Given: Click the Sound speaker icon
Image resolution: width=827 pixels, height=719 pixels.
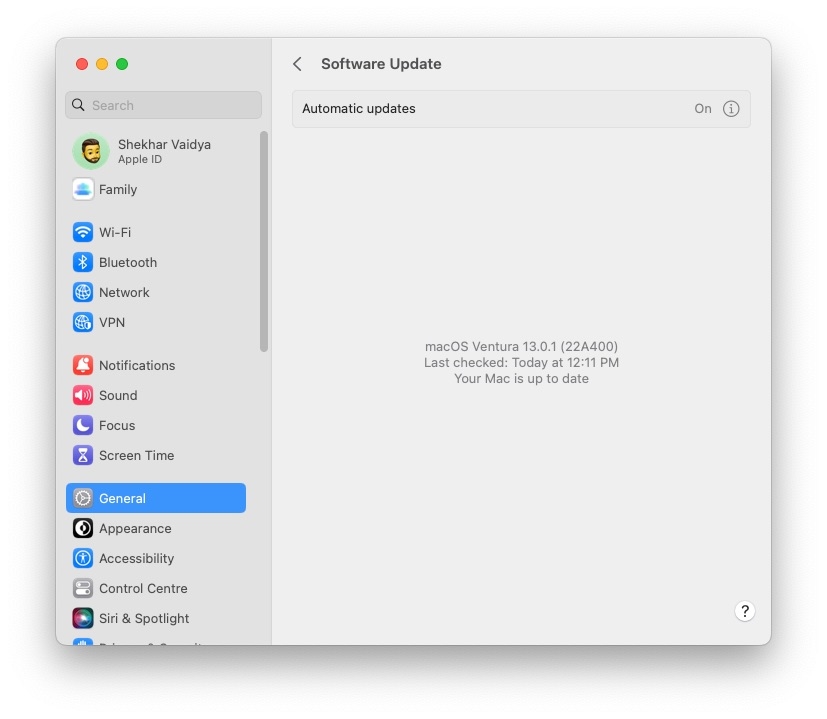Looking at the screenshot, I should [83, 395].
